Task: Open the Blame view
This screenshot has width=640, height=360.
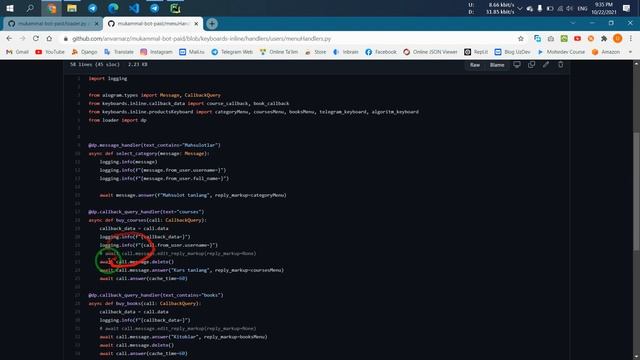Action: pyautogui.click(x=497, y=65)
